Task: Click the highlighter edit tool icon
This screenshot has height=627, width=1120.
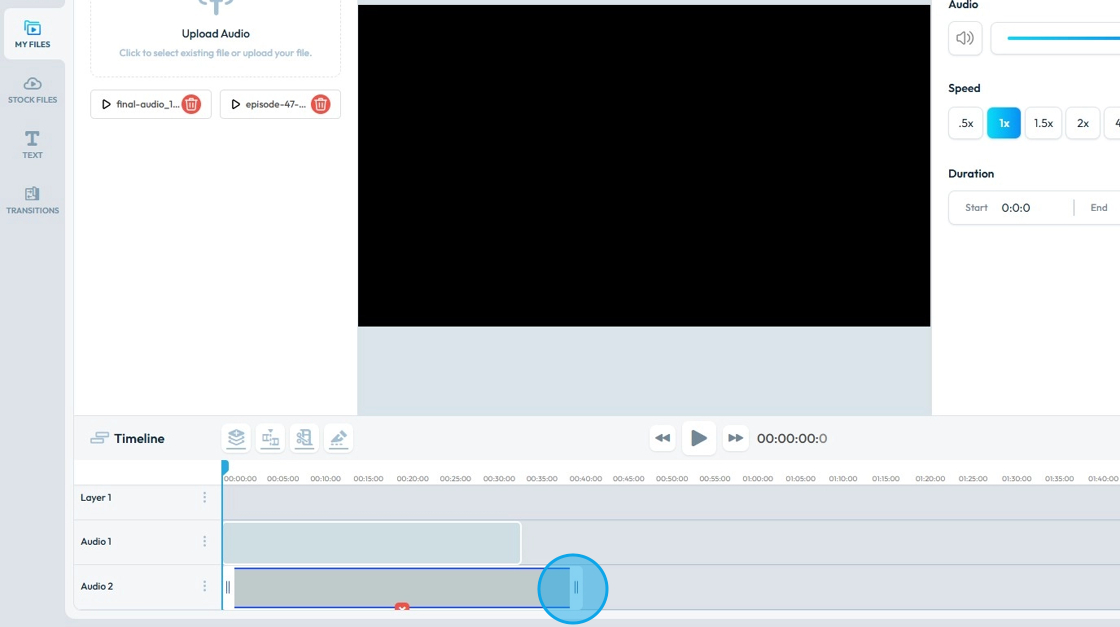Action: coord(339,438)
